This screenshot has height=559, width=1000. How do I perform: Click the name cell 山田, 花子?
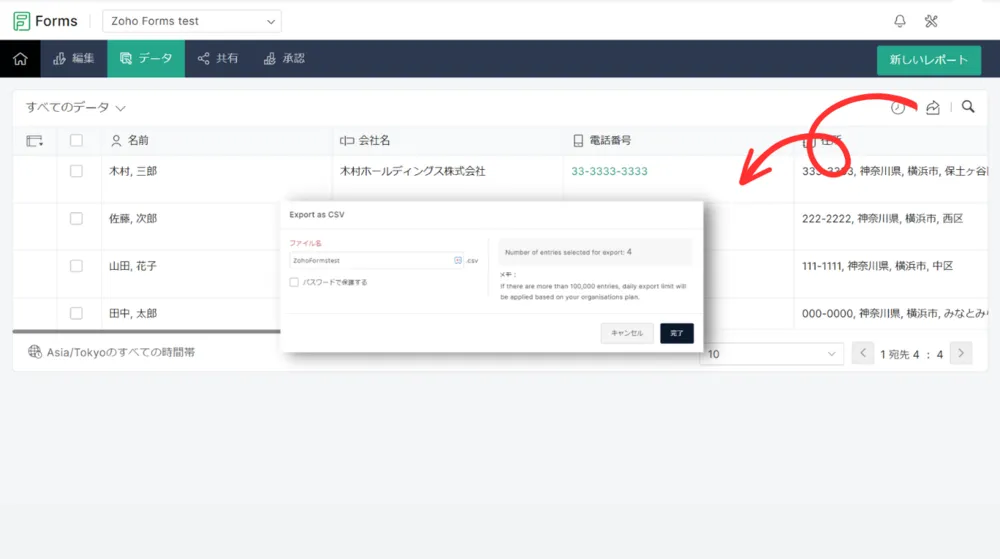pyautogui.click(x=133, y=266)
